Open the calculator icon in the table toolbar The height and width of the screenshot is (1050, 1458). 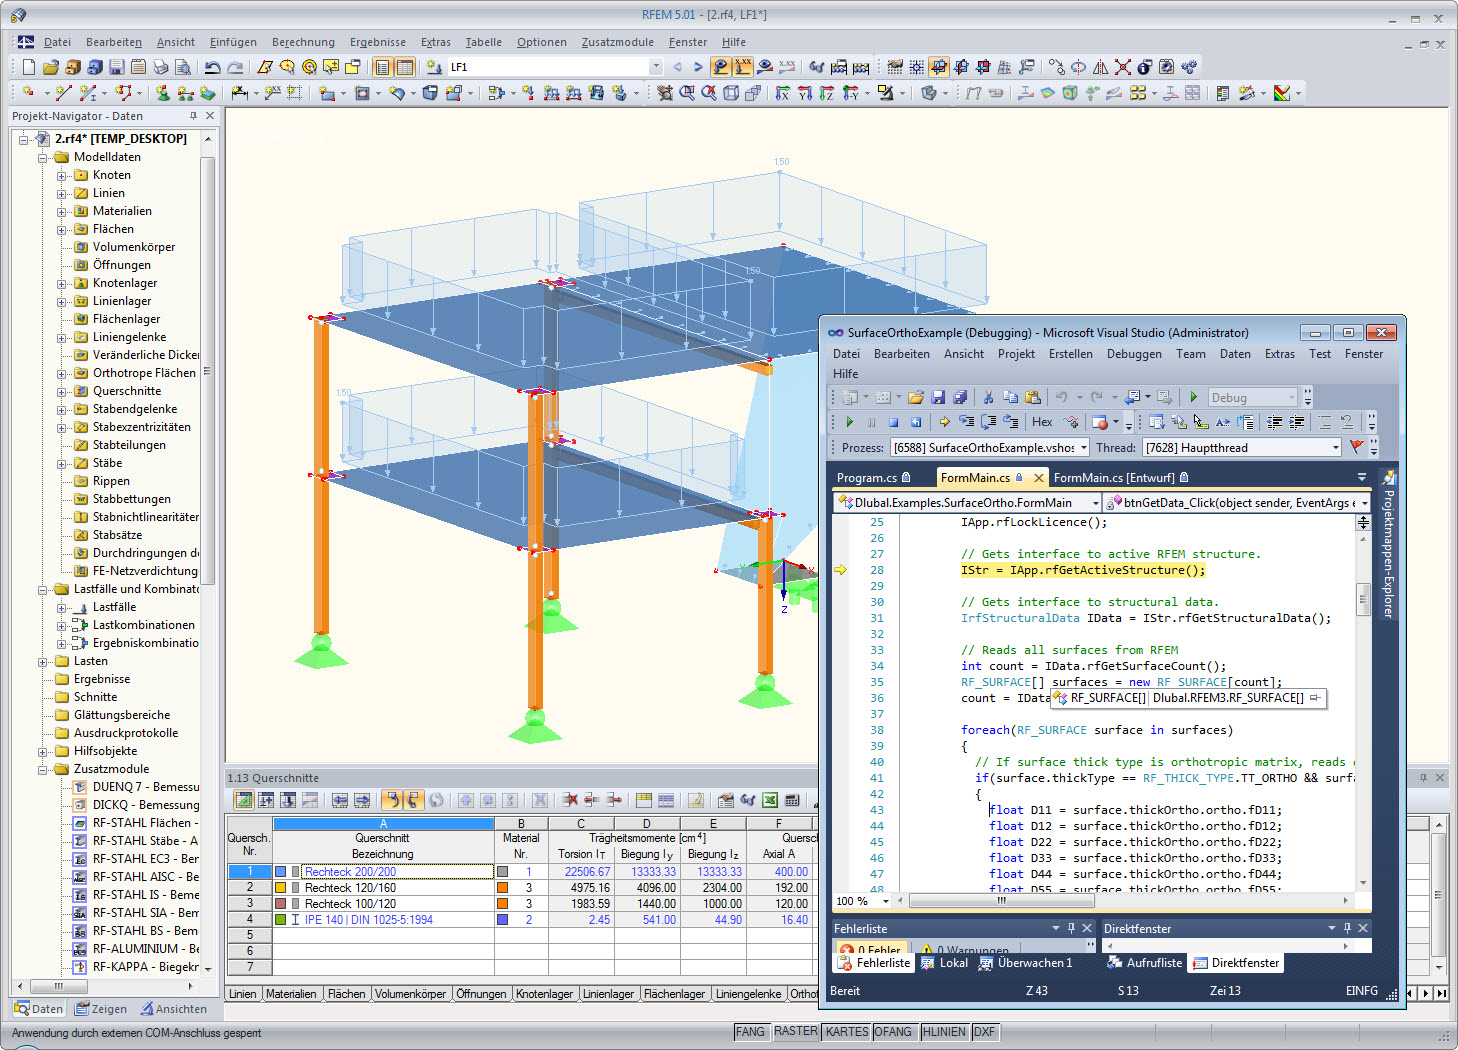(x=792, y=800)
